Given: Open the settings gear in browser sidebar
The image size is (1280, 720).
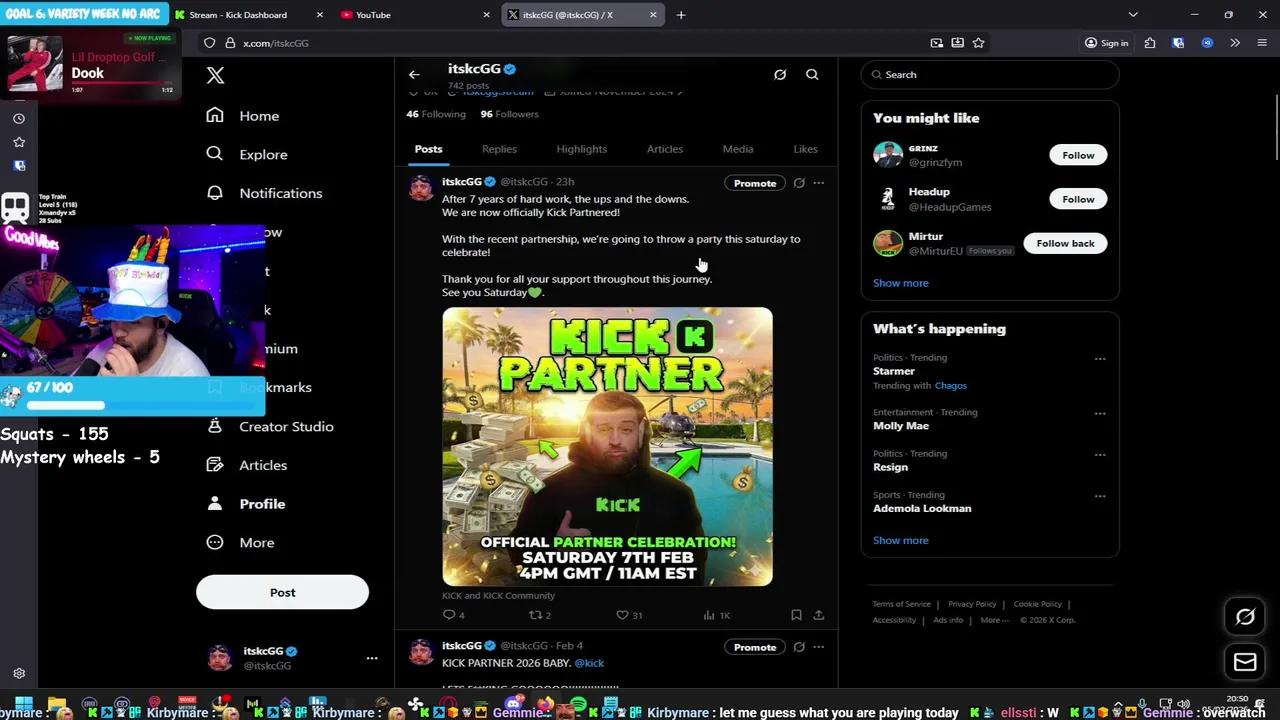Looking at the screenshot, I should tap(18, 675).
